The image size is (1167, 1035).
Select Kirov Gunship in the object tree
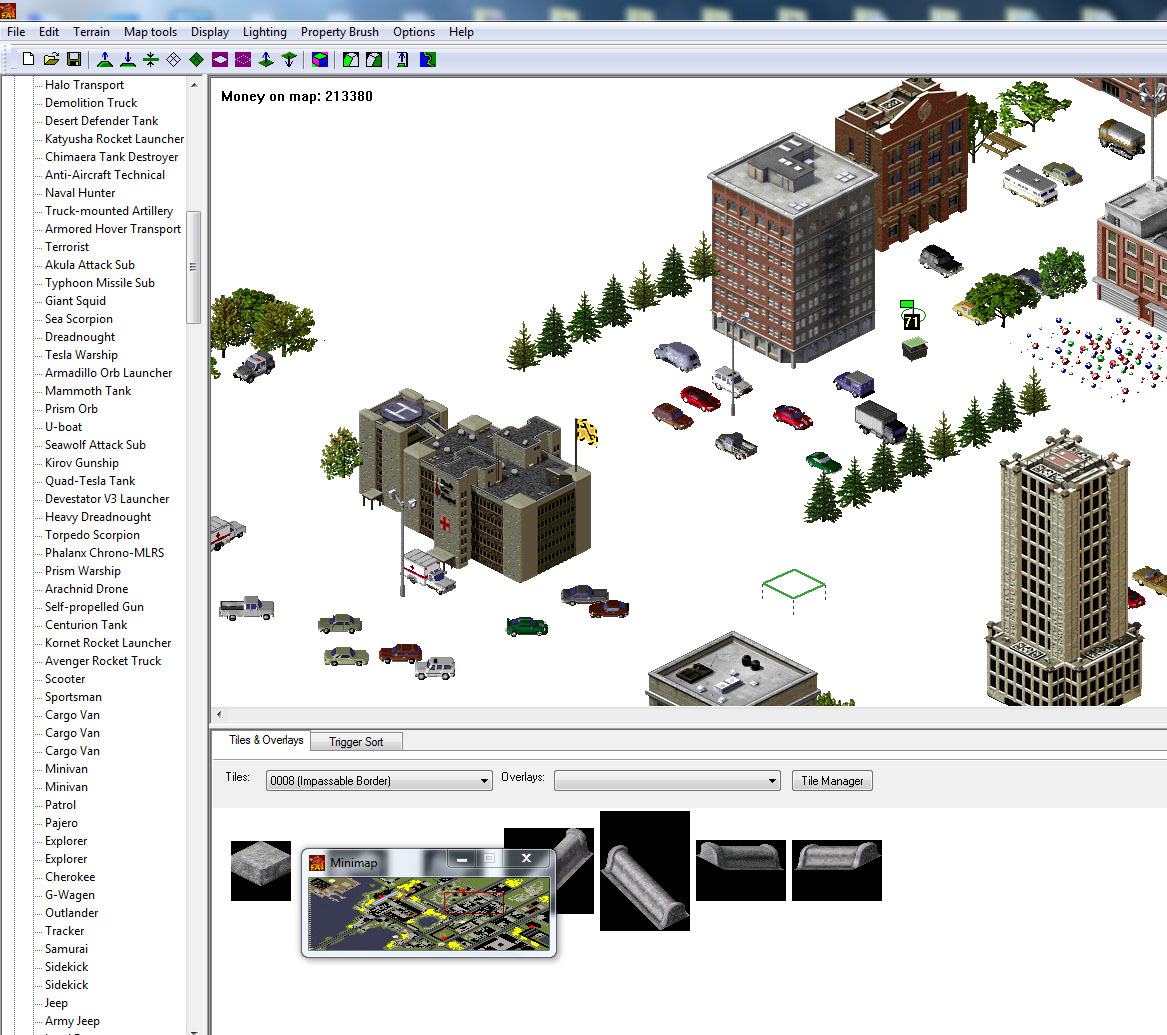(x=82, y=463)
